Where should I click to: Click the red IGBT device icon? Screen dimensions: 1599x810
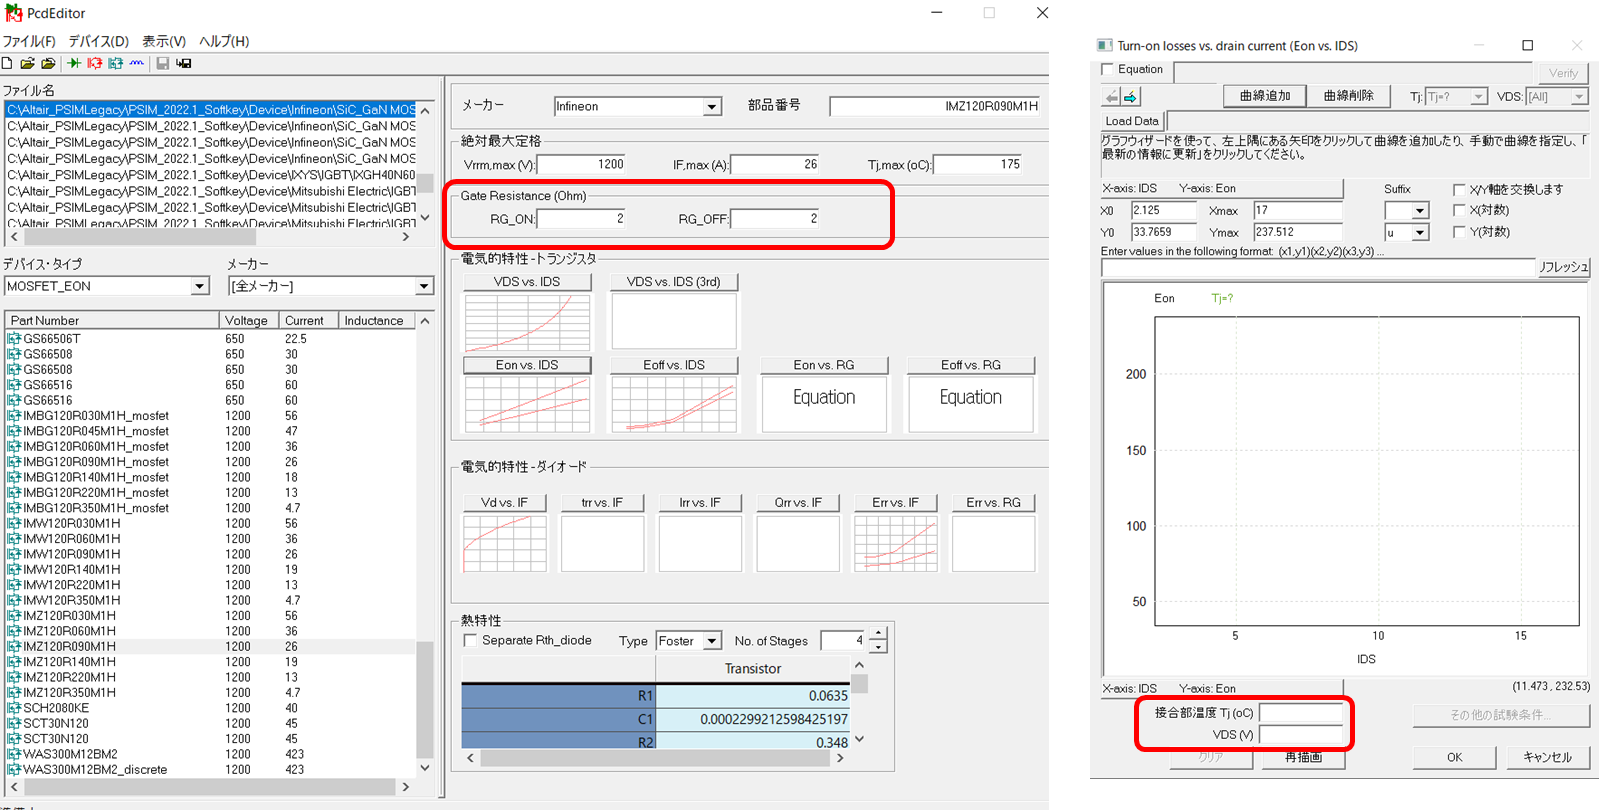point(95,63)
